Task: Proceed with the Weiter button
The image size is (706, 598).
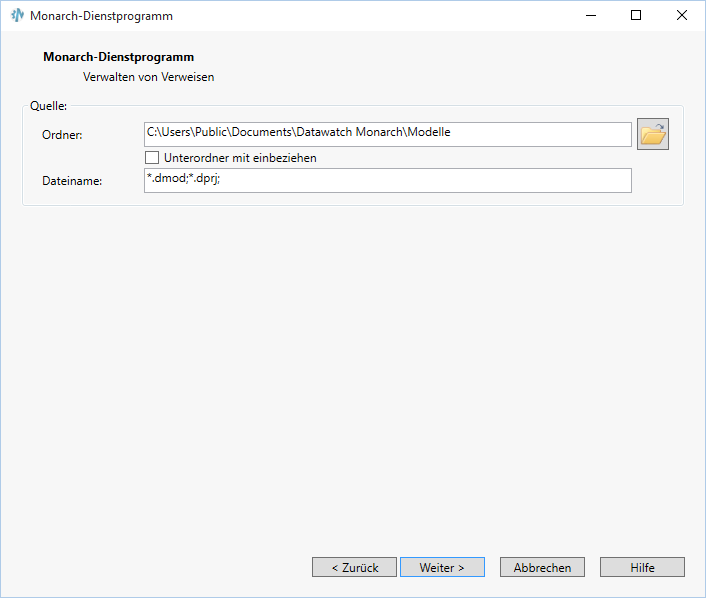Action: tap(442, 567)
